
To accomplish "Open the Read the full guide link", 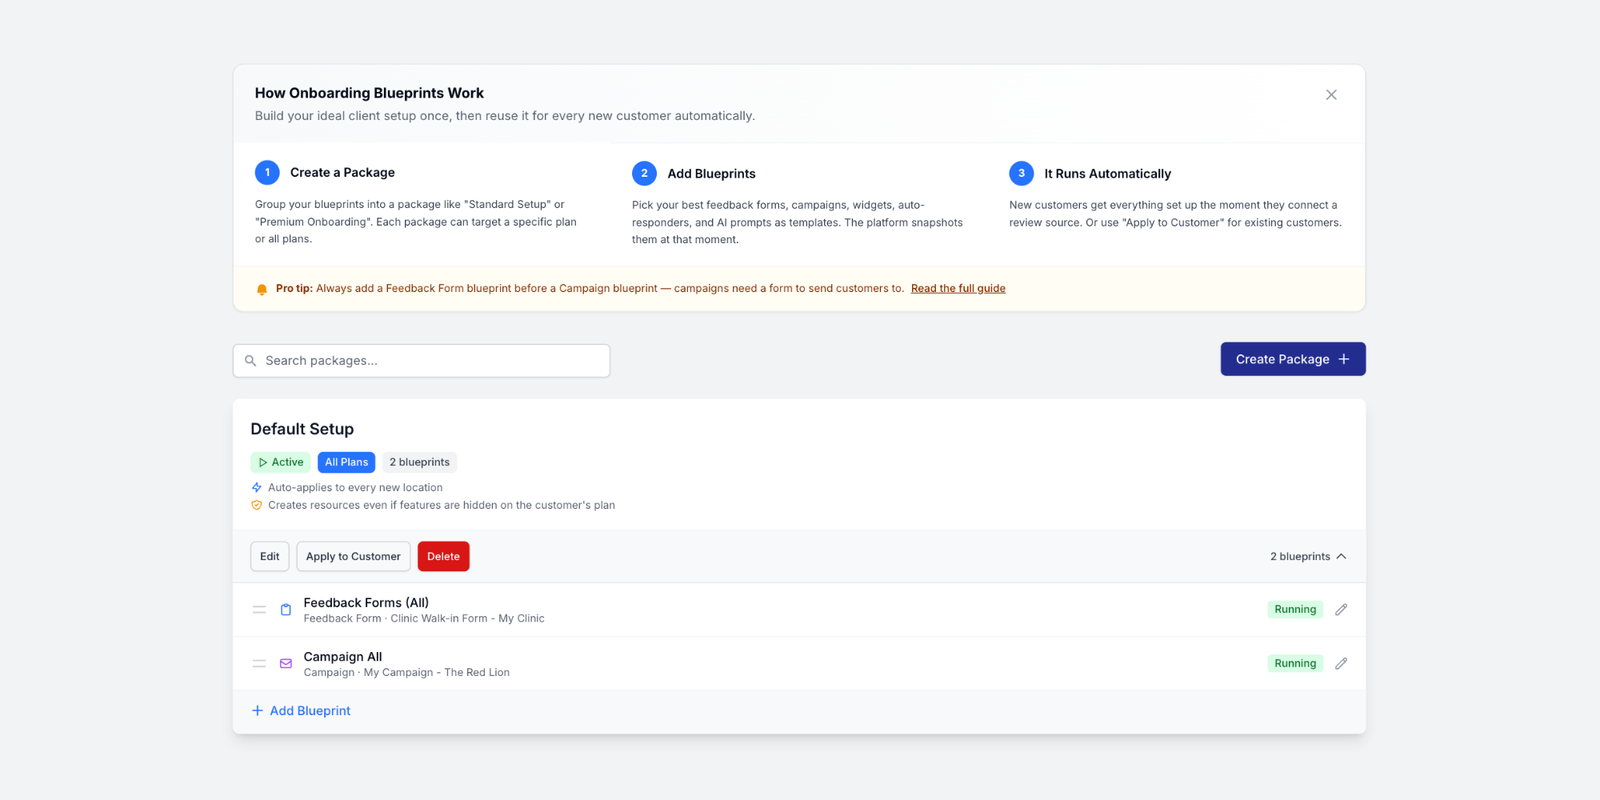I will [x=958, y=288].
